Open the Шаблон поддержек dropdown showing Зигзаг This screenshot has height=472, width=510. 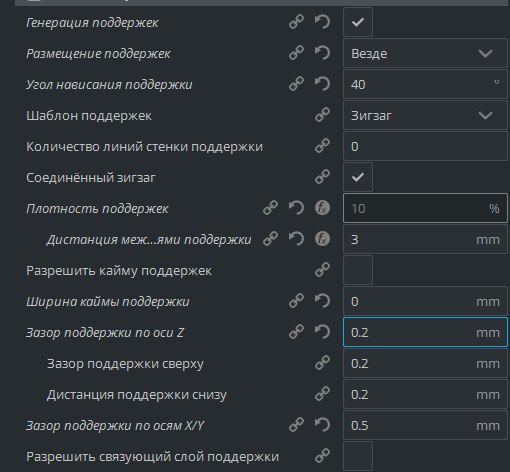click(425, 115)
